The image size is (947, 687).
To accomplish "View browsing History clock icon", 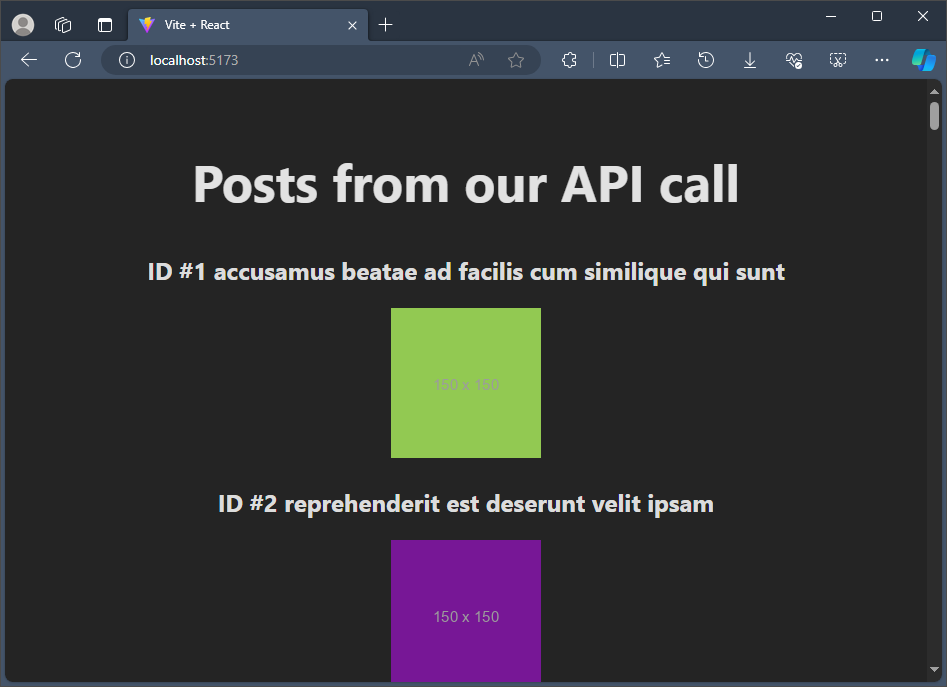I will click(x=706, y=60).
